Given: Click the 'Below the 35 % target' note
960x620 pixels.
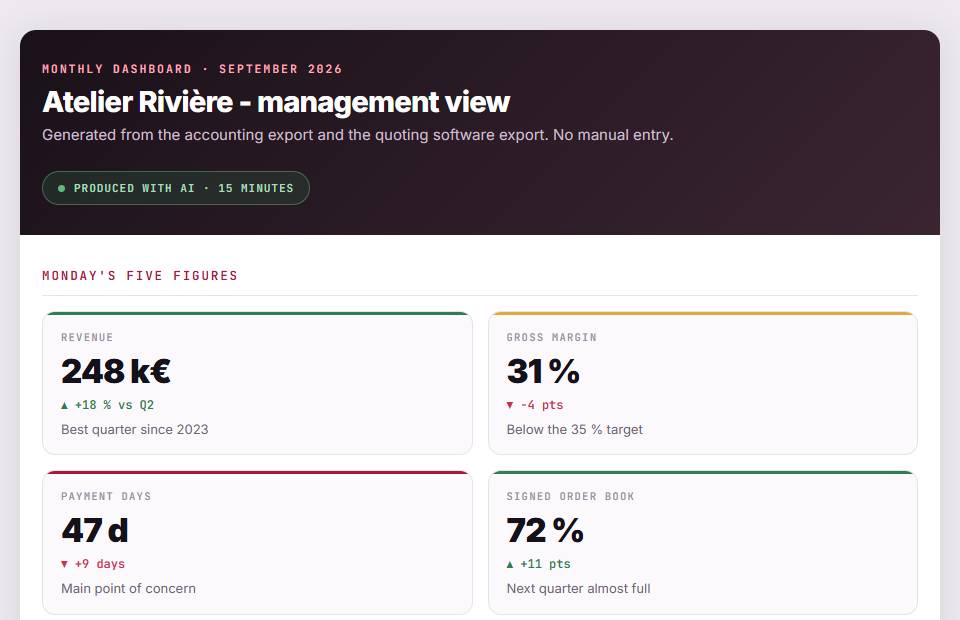Looking at the screenshot, I should (574, 430).
